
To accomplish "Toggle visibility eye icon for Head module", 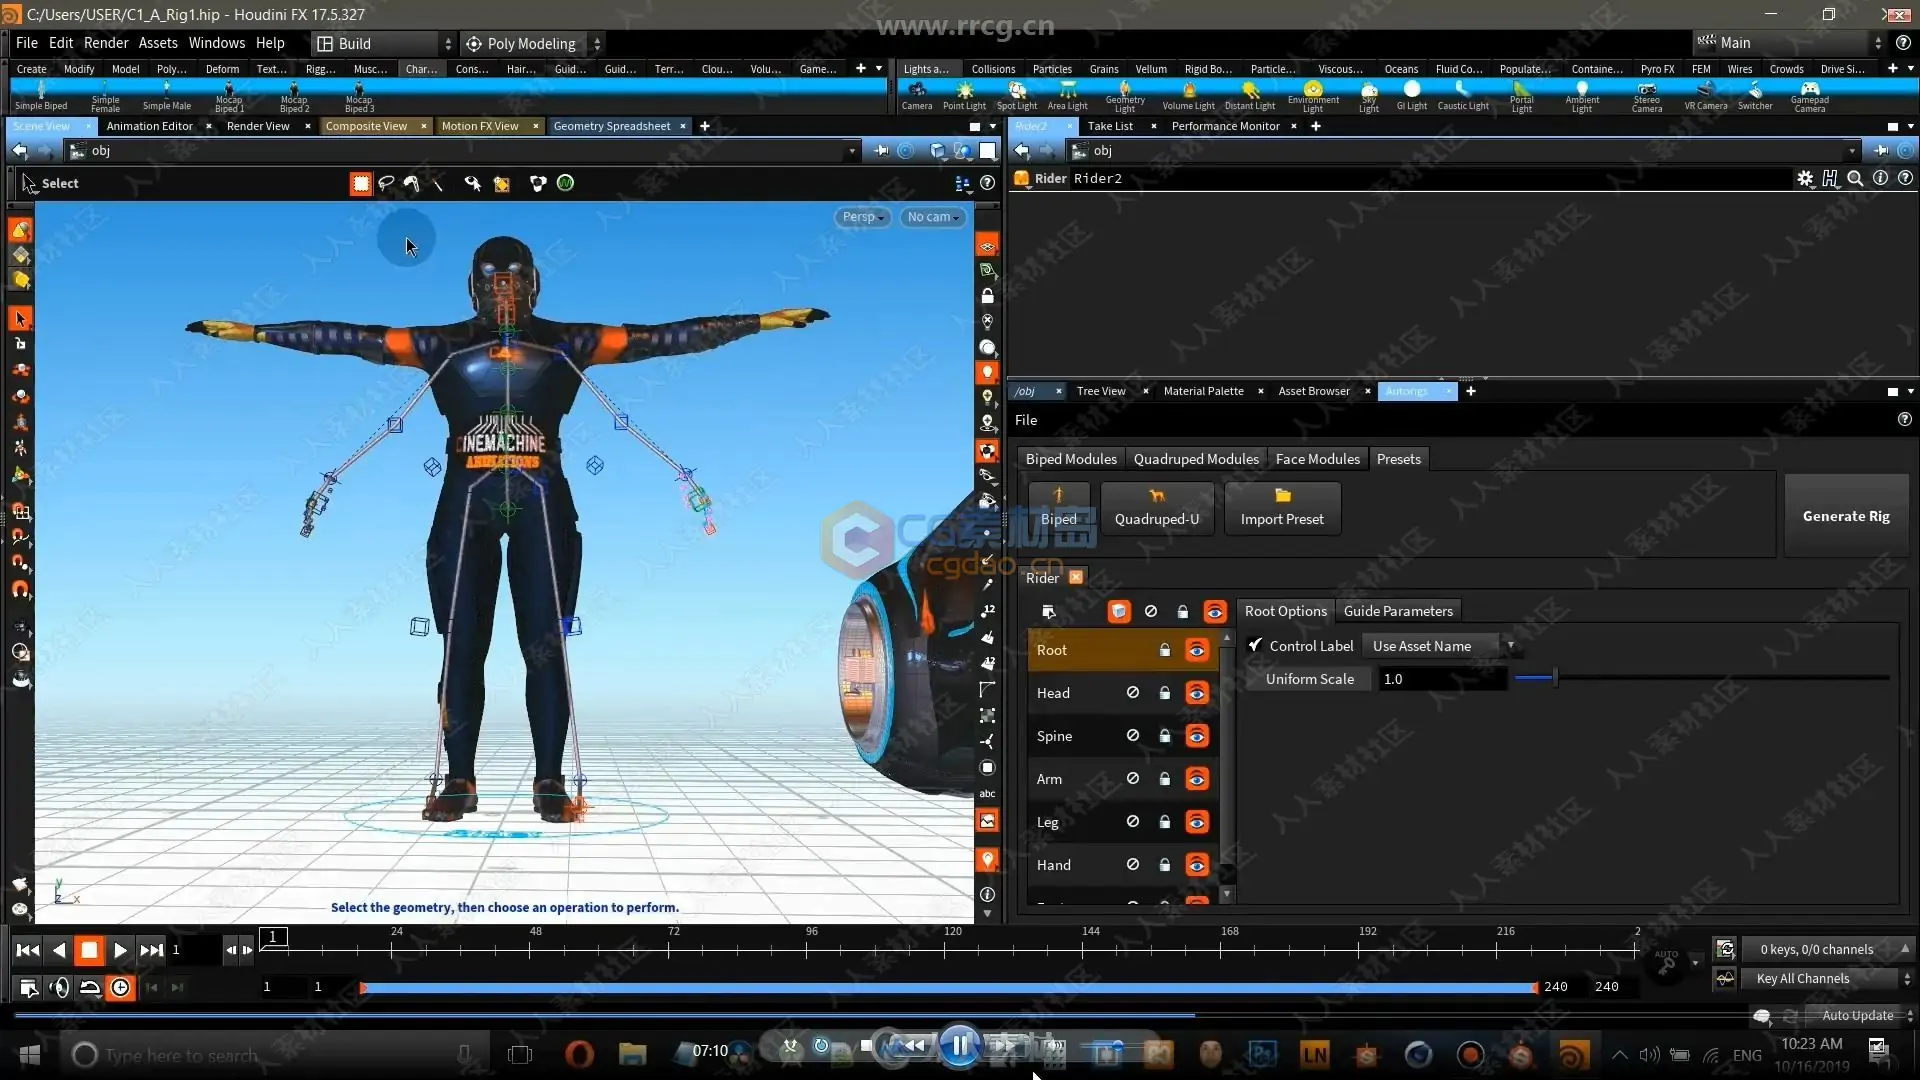I will 1197,692.
